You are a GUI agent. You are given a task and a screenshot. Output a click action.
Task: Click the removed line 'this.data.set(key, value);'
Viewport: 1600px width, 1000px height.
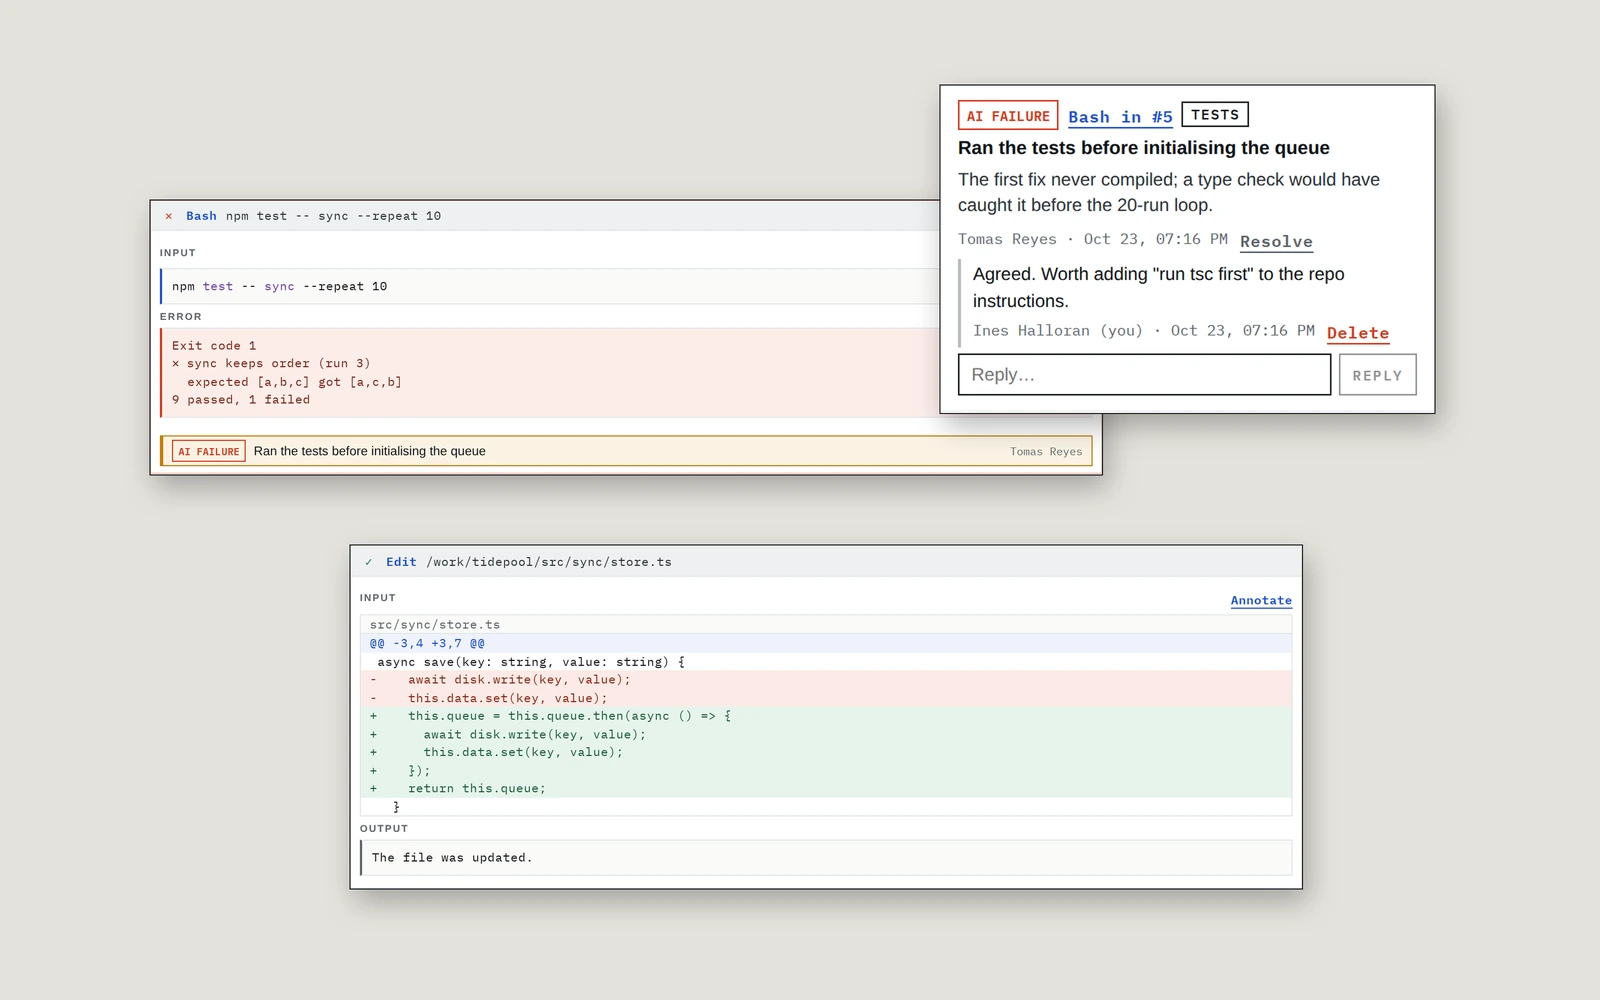click(826, 698)
